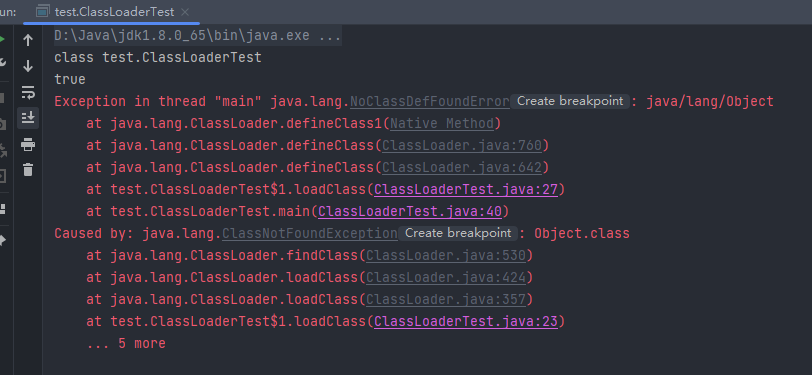Click the Up the Stack Trace arrow
This screenshot has width=812, height=375.
tap(28, 40)
